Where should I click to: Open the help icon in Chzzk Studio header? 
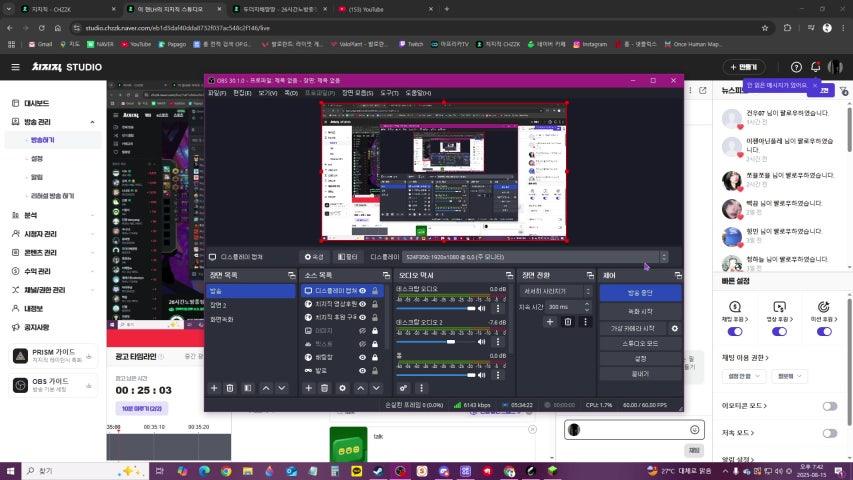(x=796, y=67)
